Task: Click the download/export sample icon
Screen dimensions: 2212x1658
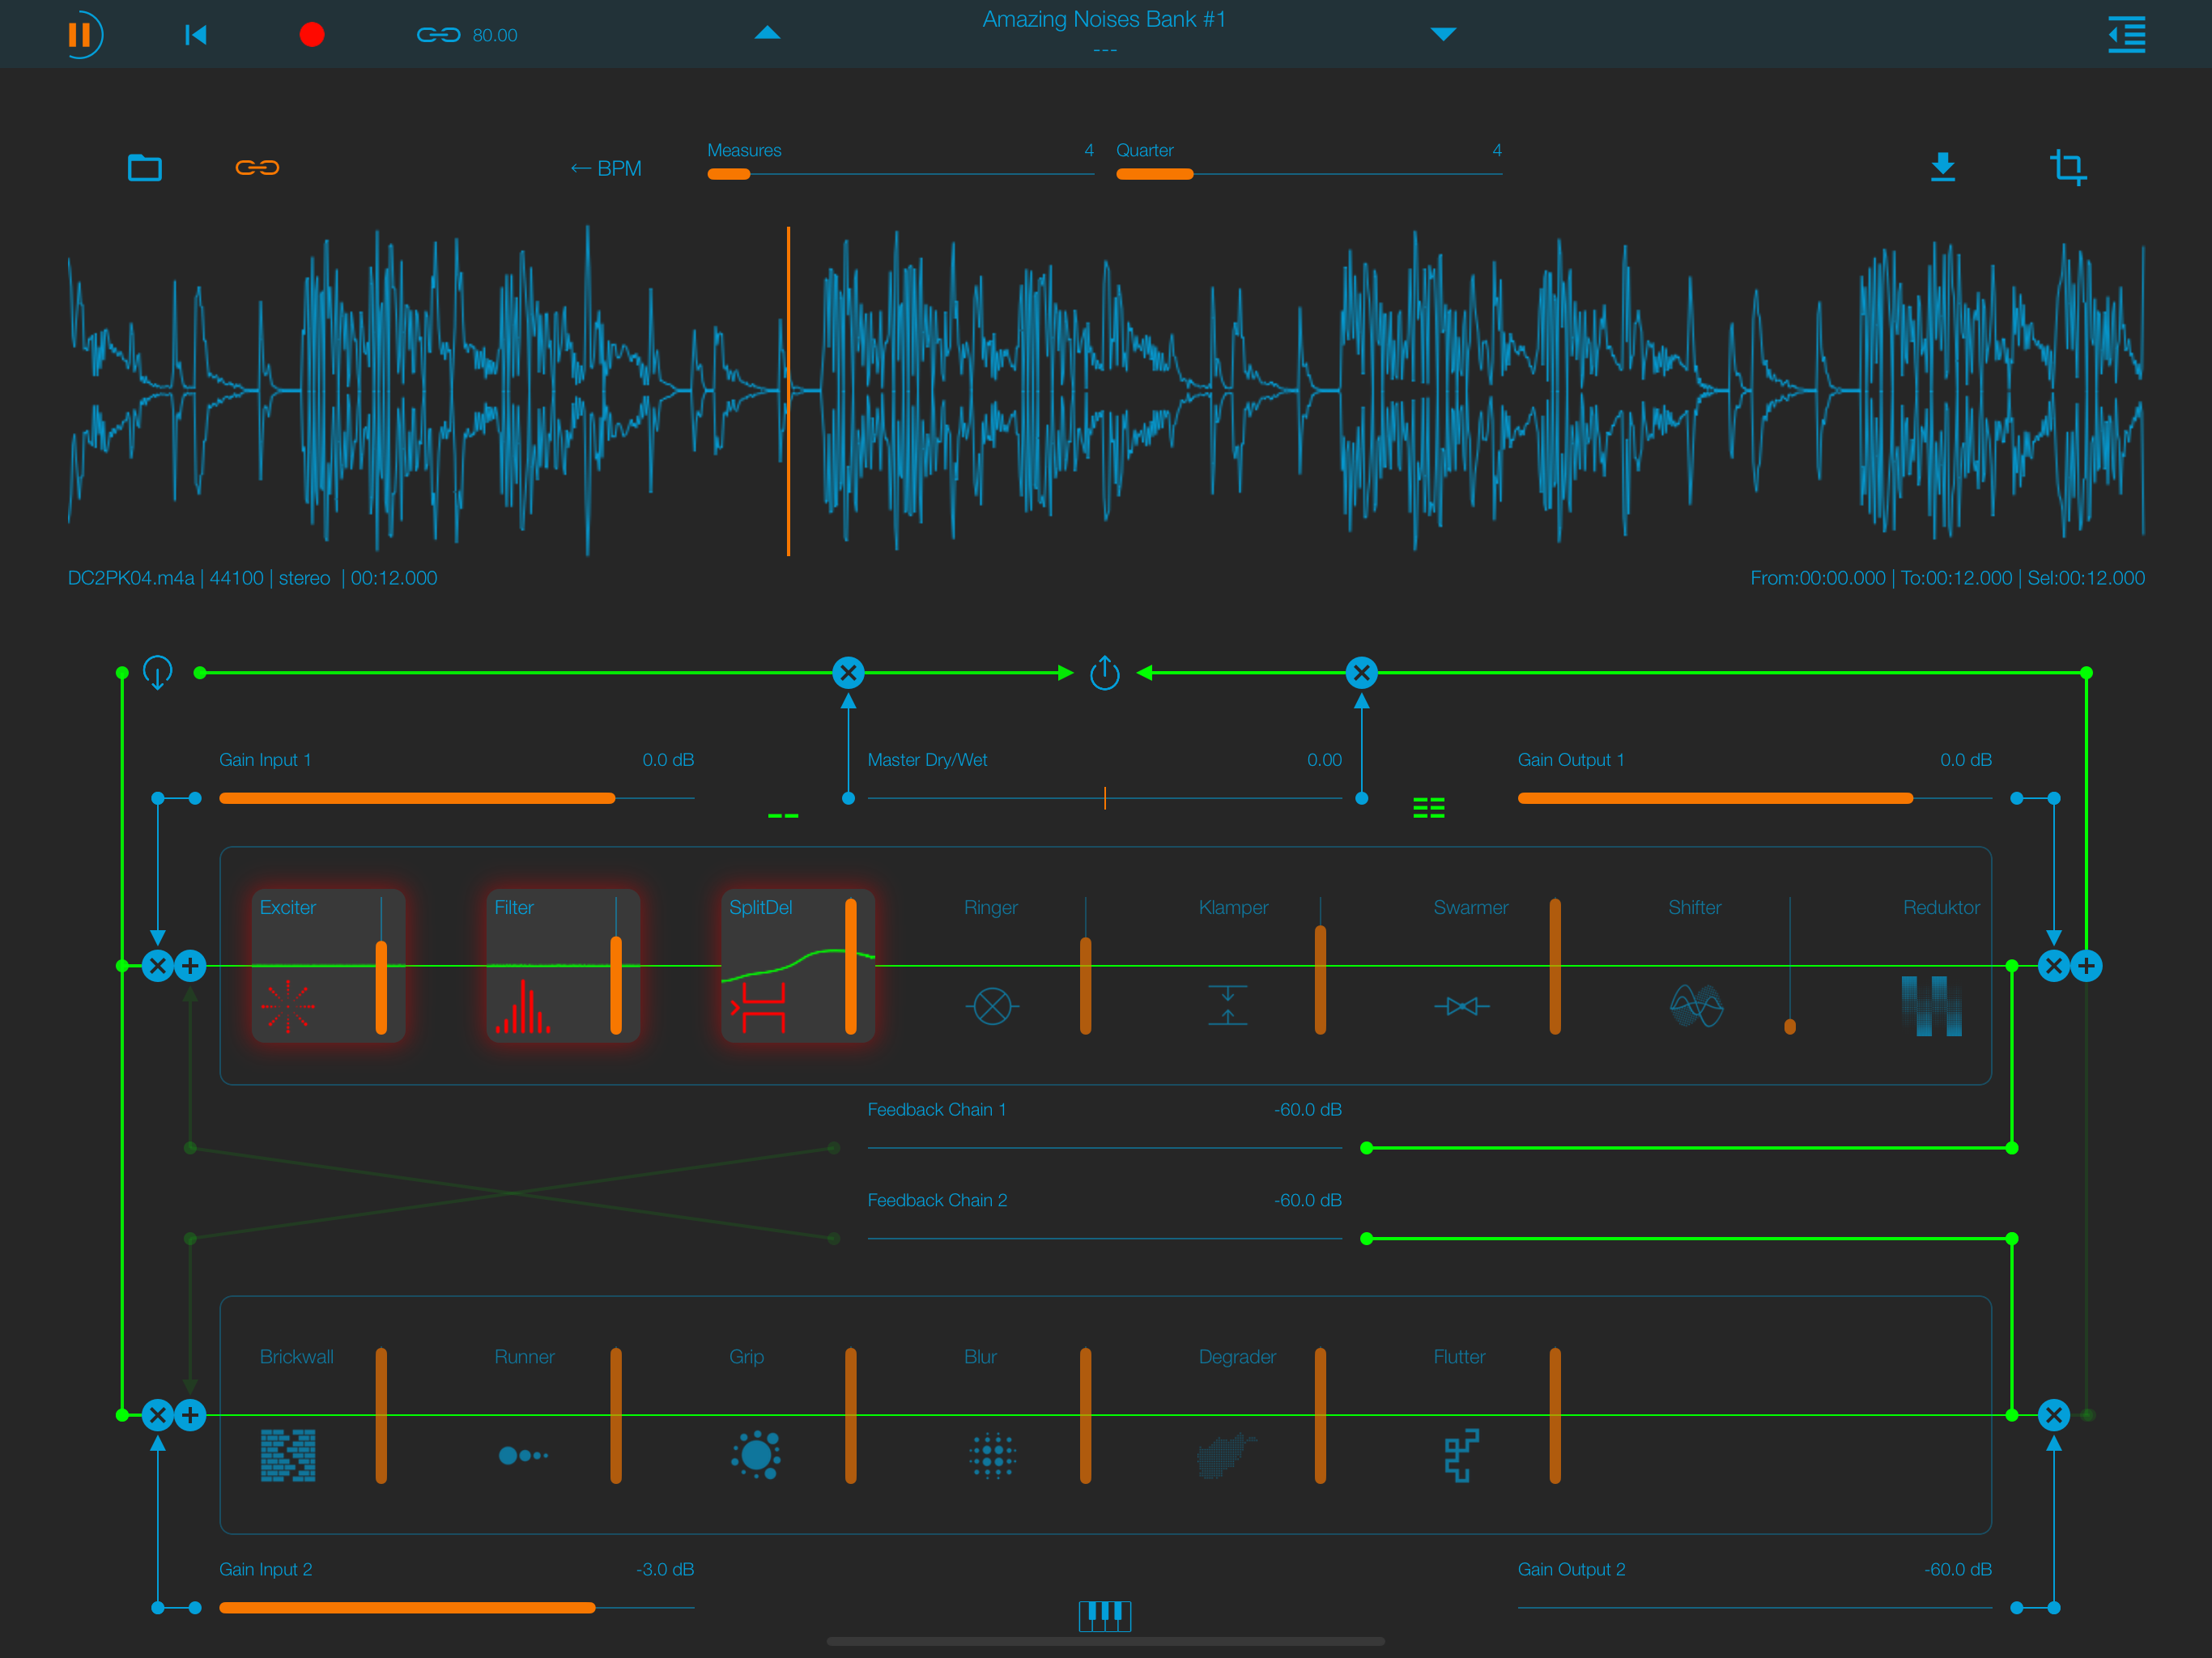Action: pyautogui.click(x=1942, y=166)
